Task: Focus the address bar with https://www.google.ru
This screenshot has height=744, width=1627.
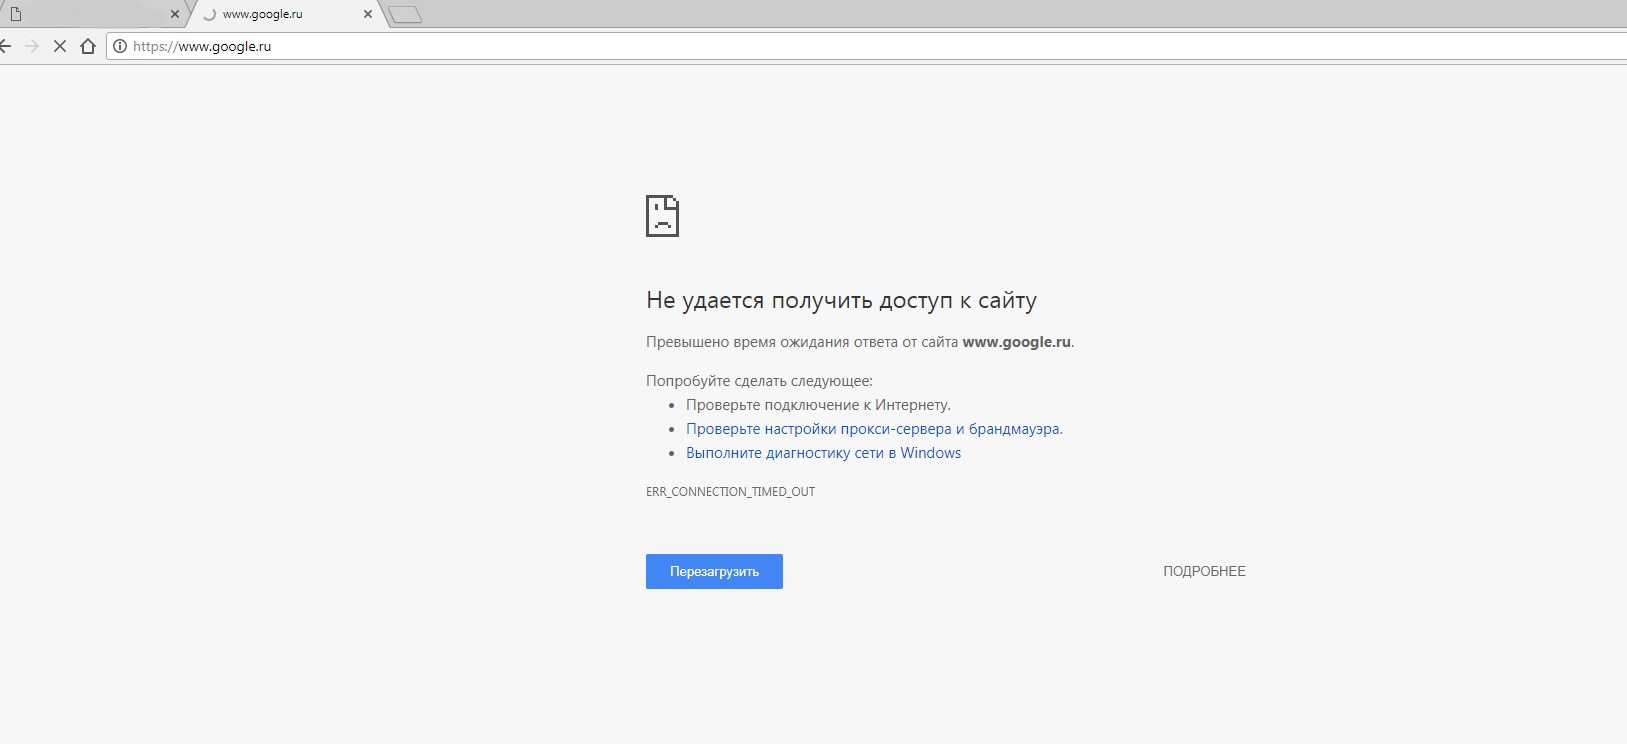Action: pos(866,46)
